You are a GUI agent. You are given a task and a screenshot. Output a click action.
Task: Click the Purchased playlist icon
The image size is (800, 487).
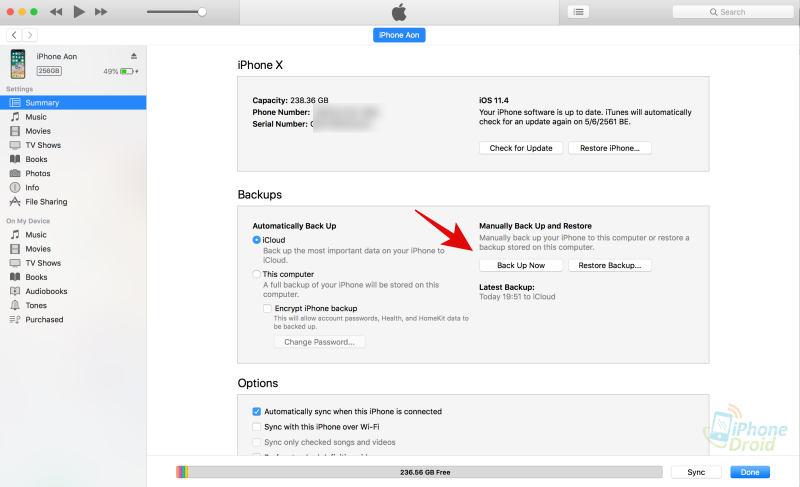click(x=15, y=320)
